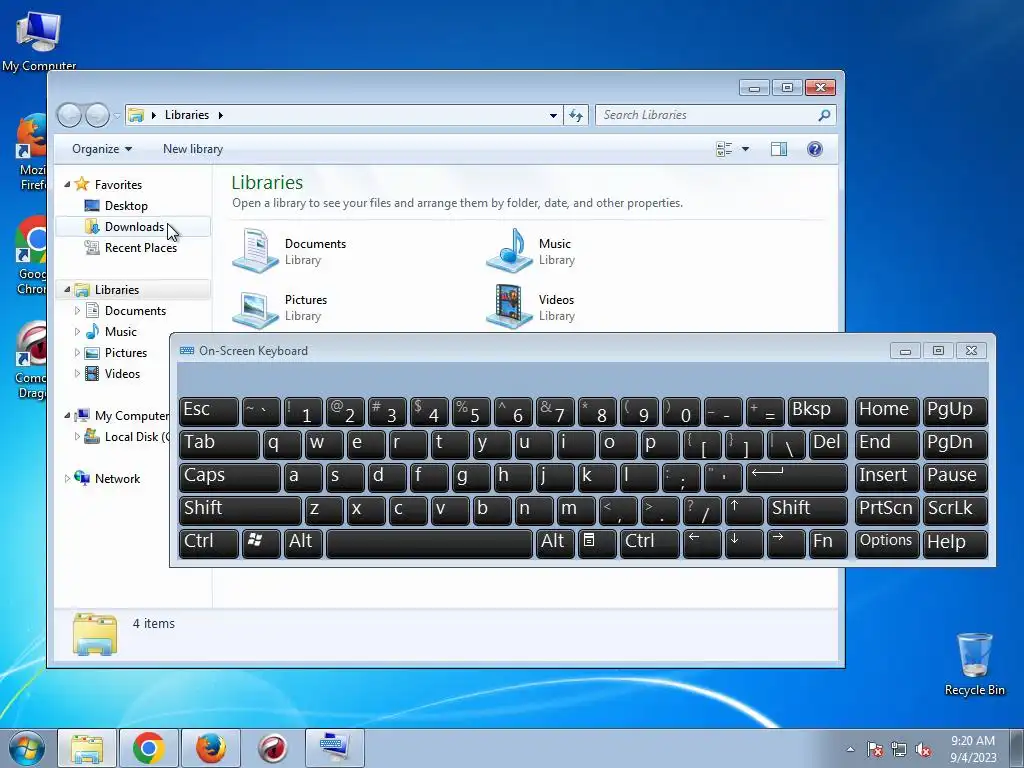
Task: Open the view options dropdown arrow
Action: coord(745,149)
